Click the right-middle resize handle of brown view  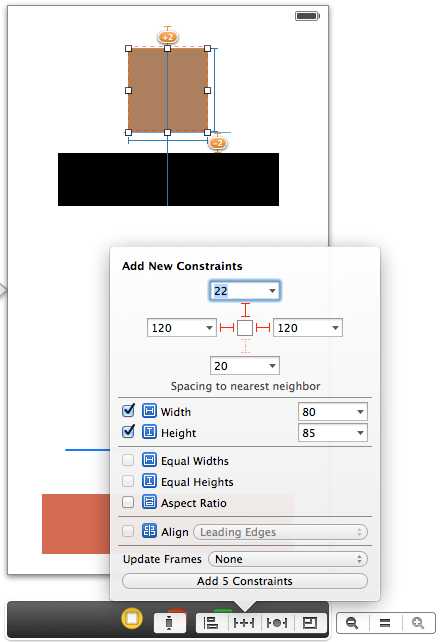[208, 90]
